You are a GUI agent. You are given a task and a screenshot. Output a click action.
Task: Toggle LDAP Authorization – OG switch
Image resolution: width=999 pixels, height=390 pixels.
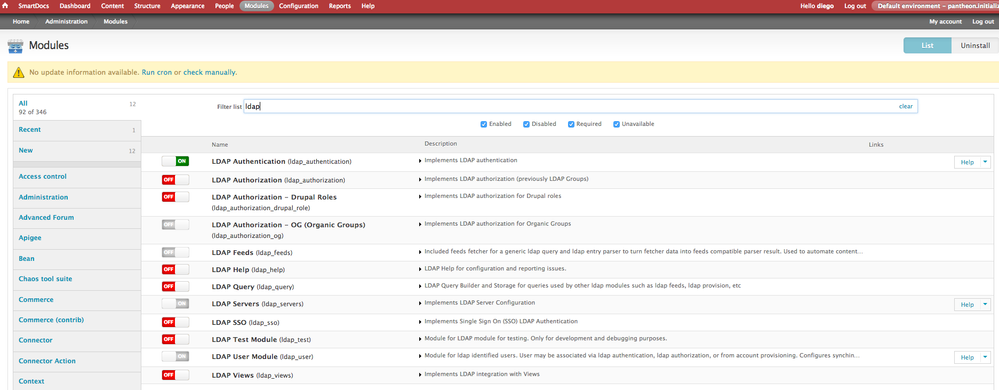(175, 224)
